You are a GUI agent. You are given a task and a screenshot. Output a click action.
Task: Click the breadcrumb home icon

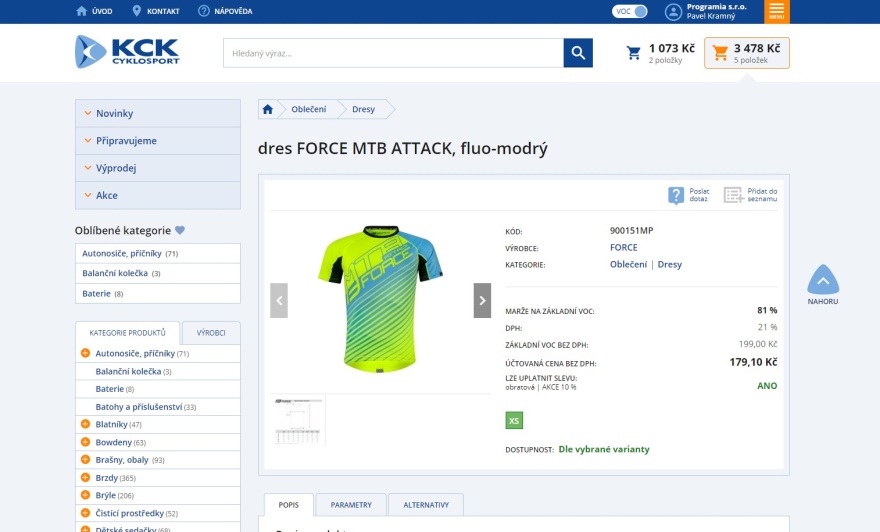coord(268,109)
